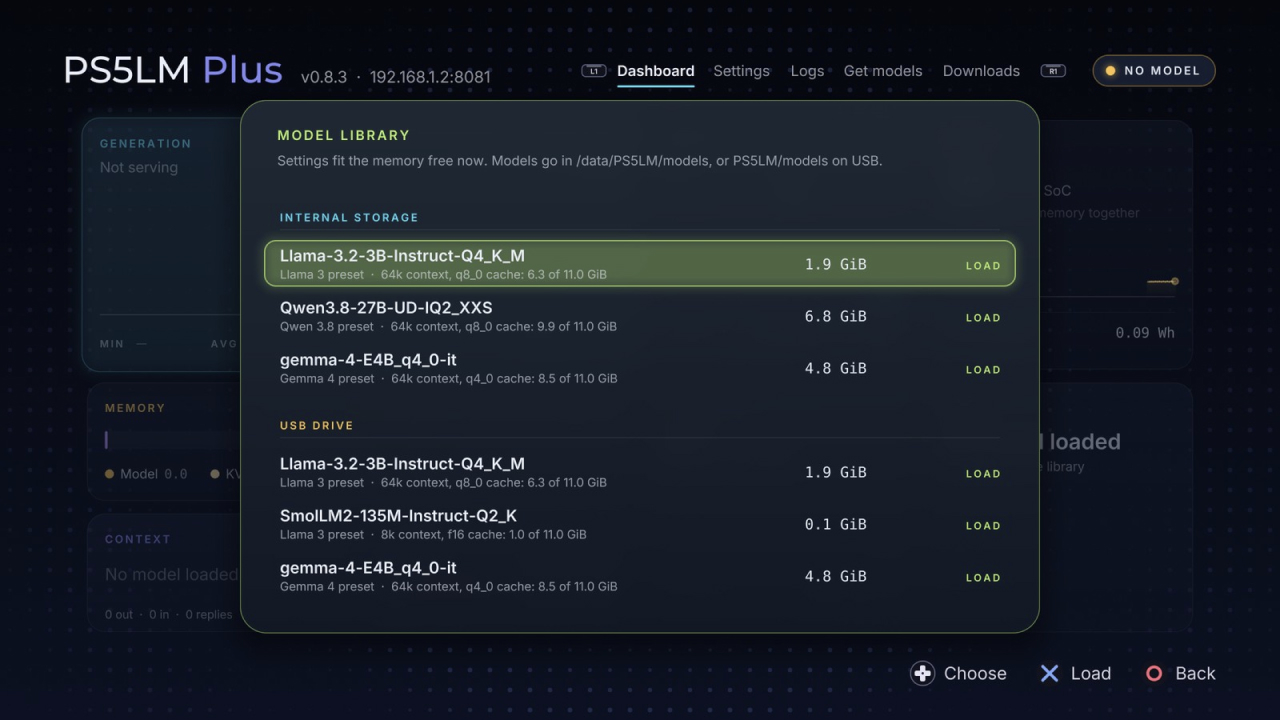The height and width of the screenshot is (720, 1280).
Task: Click the 6.8 GiB size value
Action: click(x=836, y=316)
